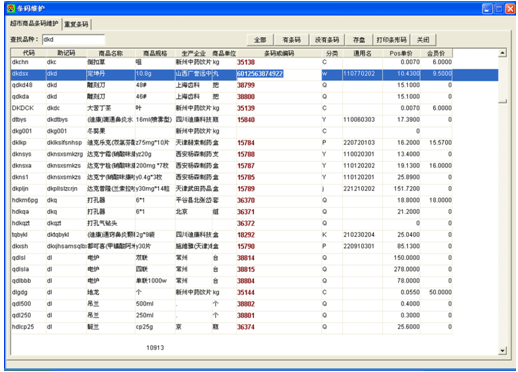
Task: Click the 条码或编码 column header
Action: point(279,53)
